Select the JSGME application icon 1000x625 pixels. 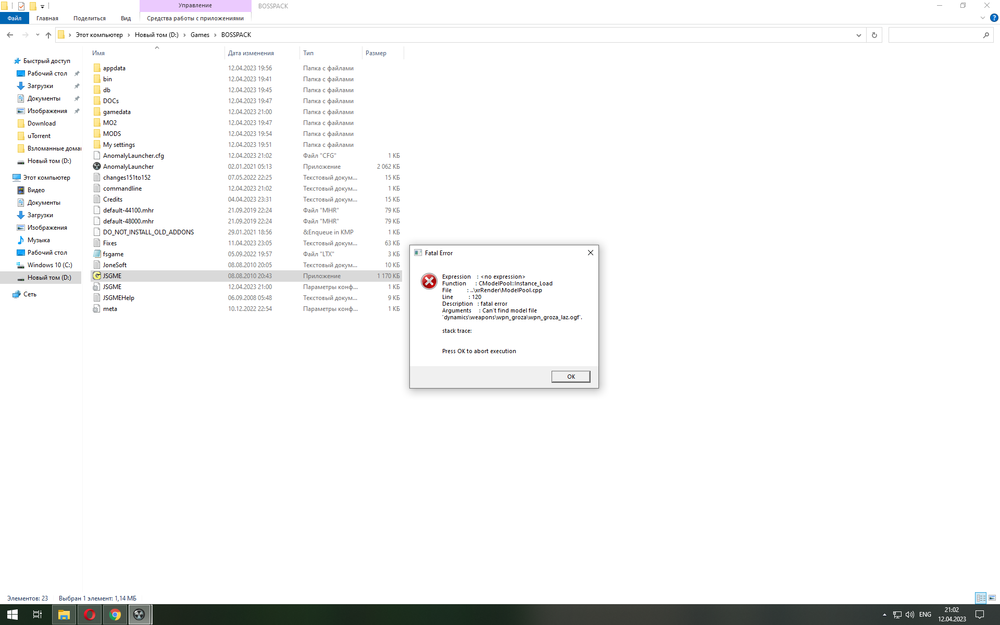pos(97,276)
